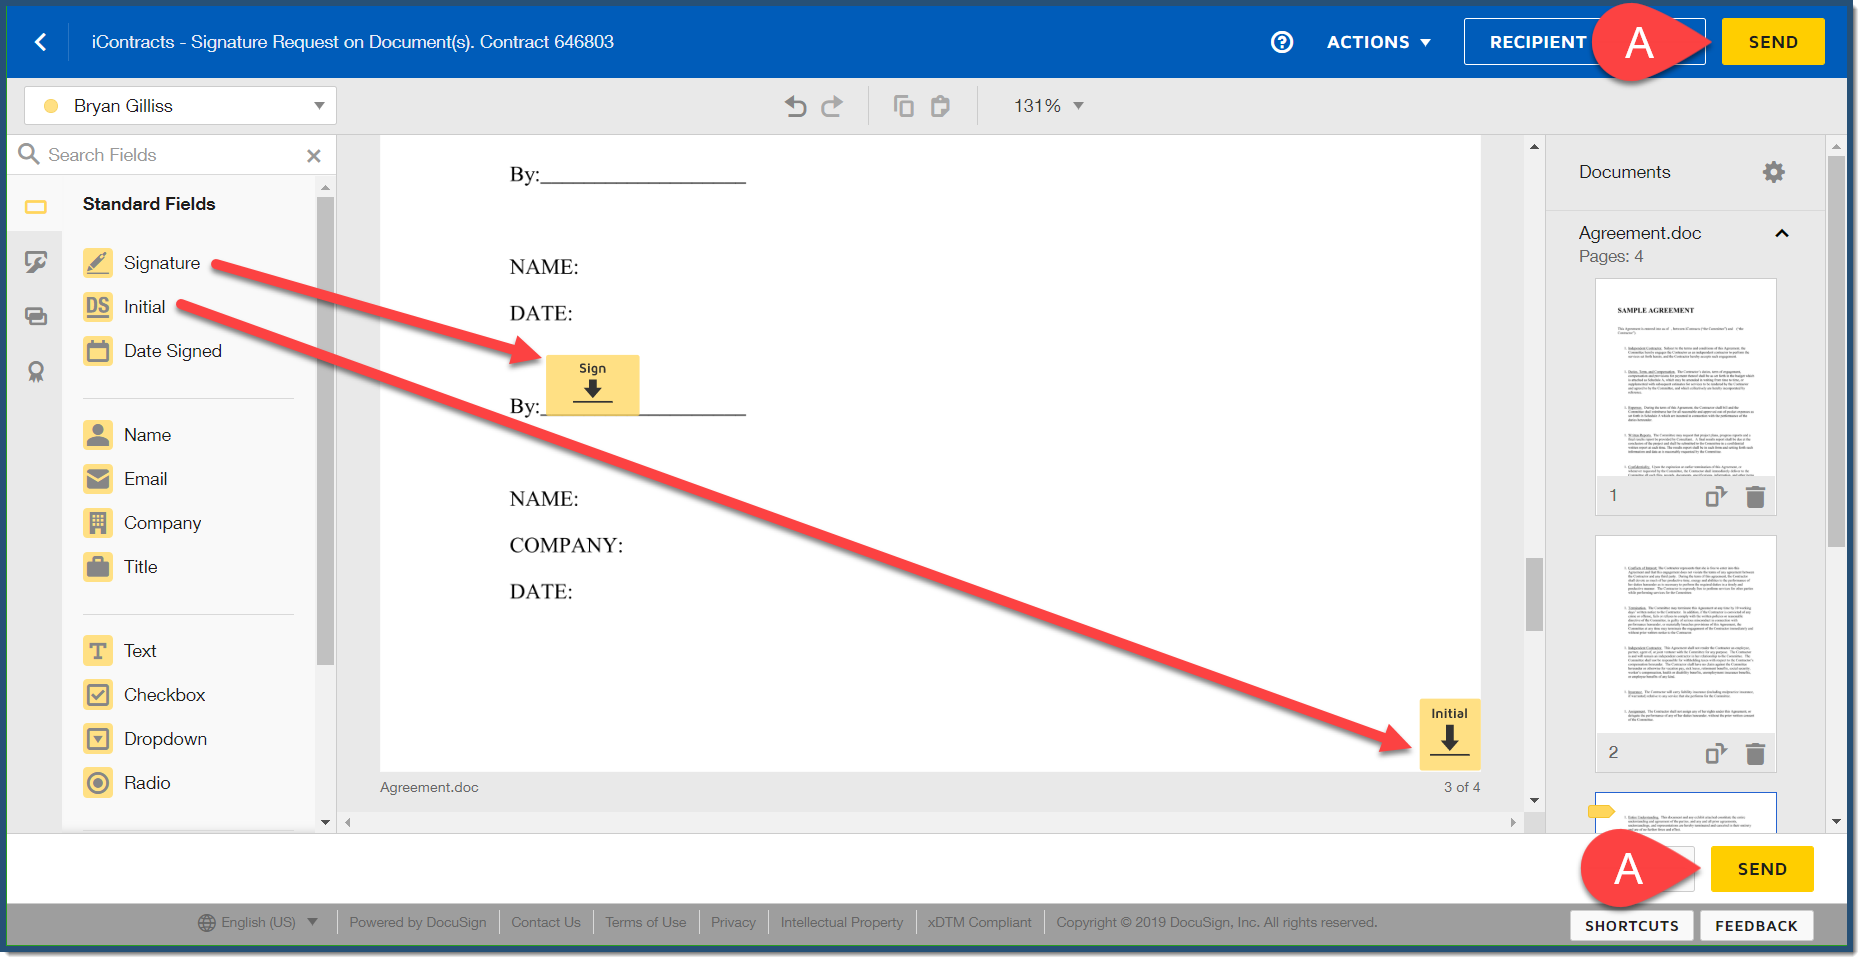Screen dimensions: 1864x961
Task: Open the help question mark icon
Action: click(x=1282, y=42)
